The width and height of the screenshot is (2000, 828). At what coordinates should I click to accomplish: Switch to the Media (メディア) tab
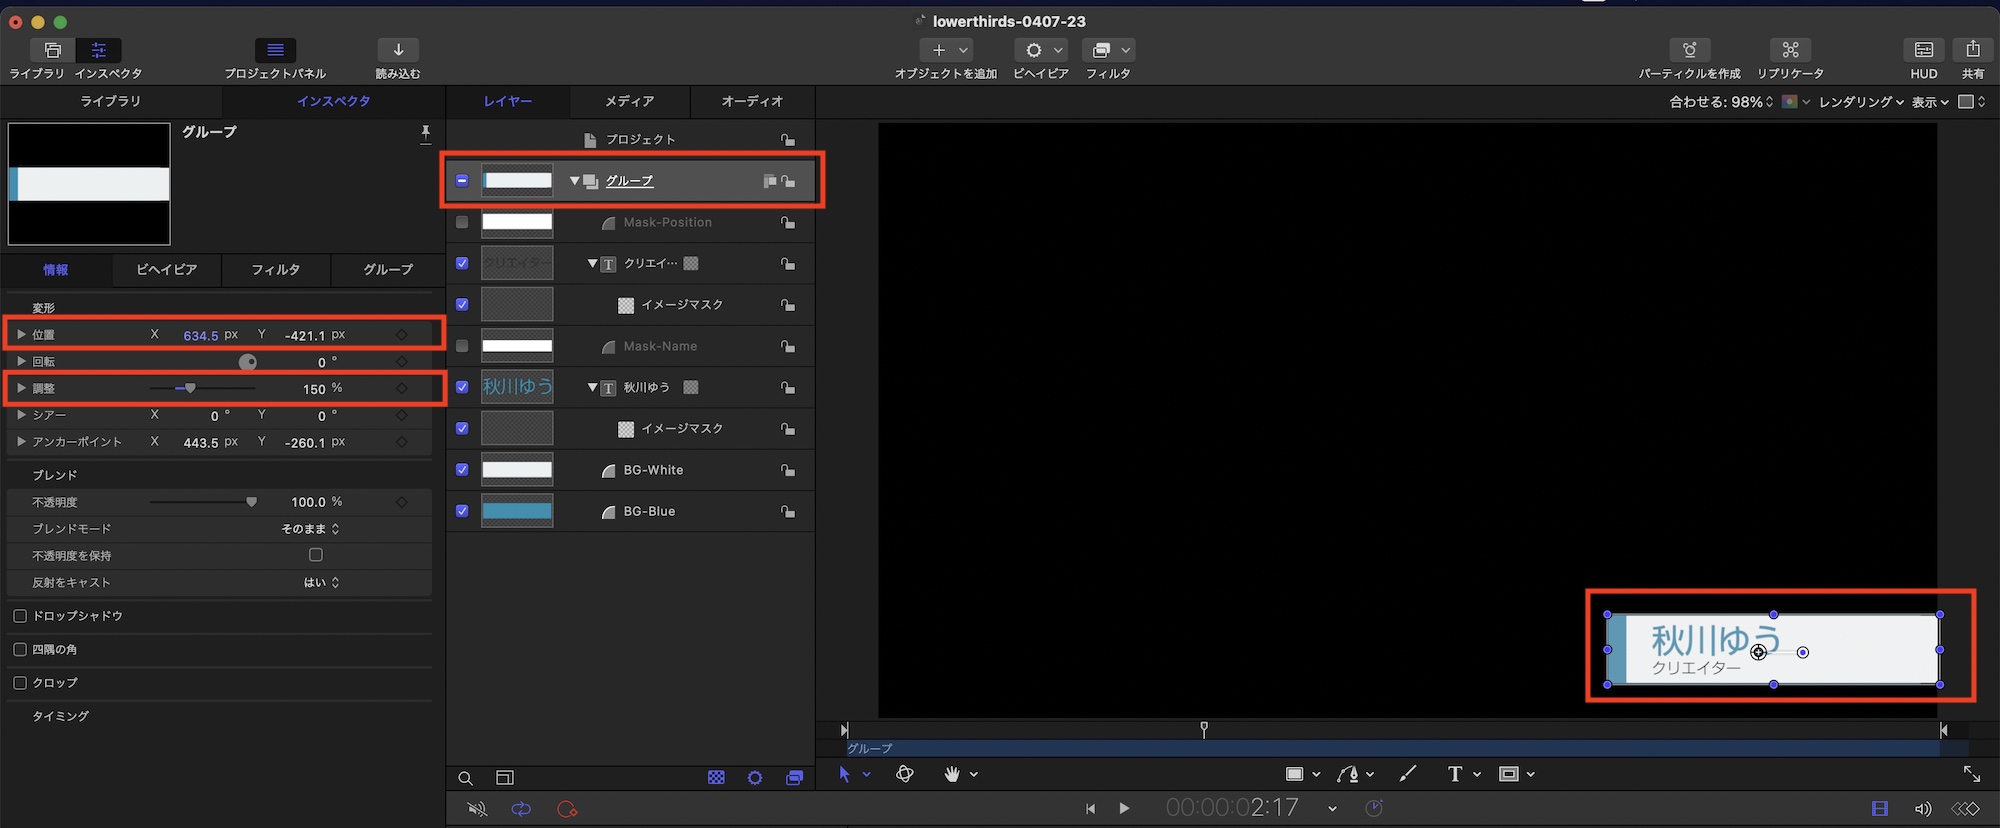629,101
